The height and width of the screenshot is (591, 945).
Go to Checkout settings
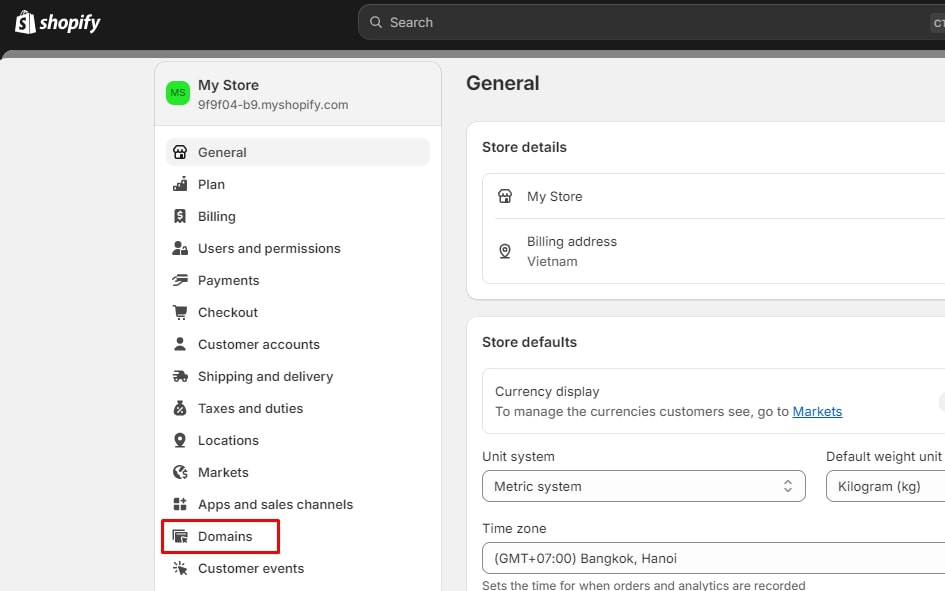[x=298, y=311]
